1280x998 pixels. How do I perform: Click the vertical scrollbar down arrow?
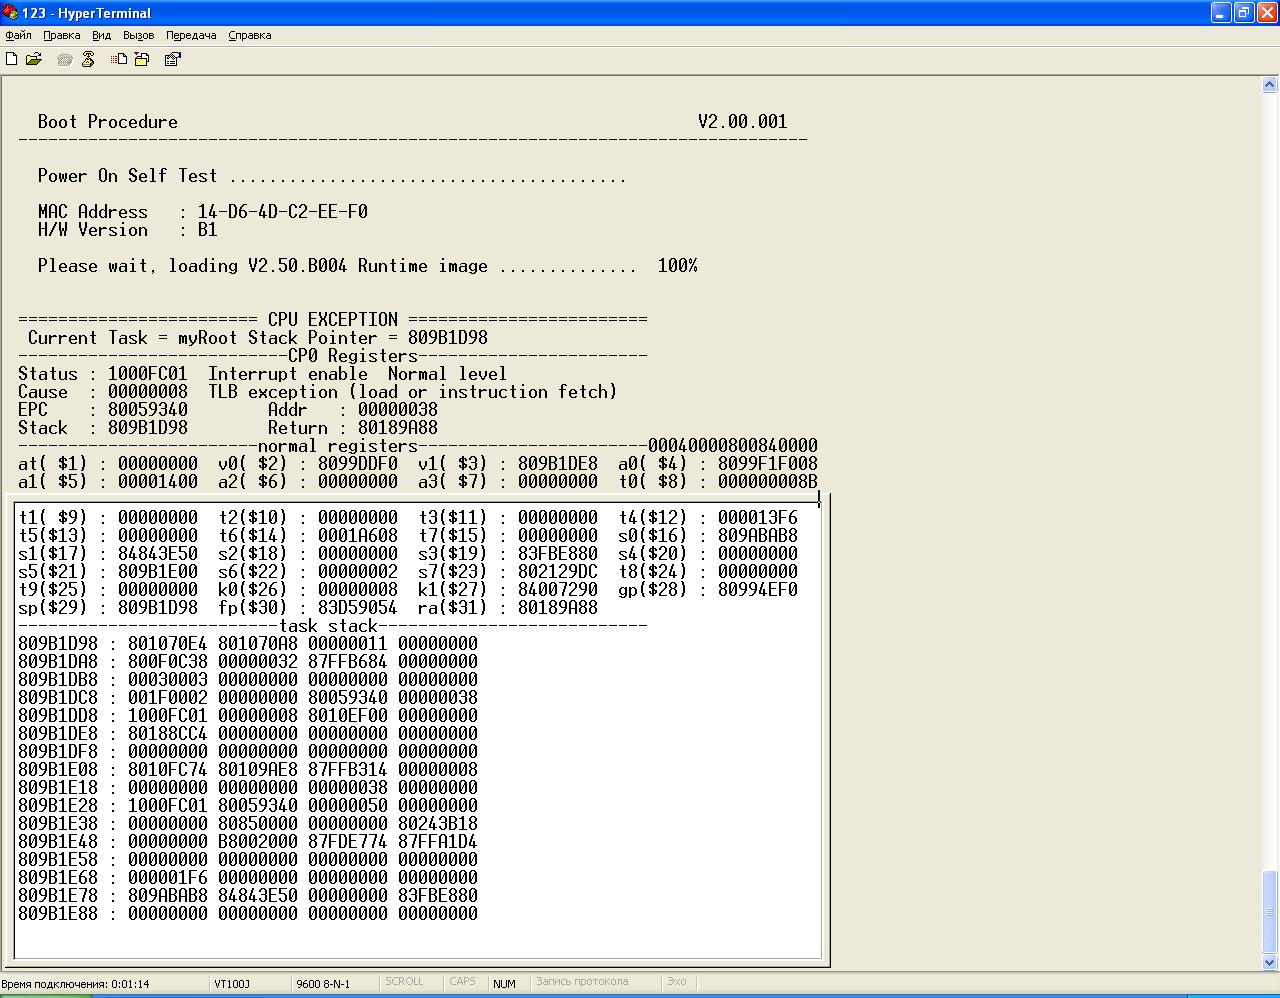(x=1269, y=962)
